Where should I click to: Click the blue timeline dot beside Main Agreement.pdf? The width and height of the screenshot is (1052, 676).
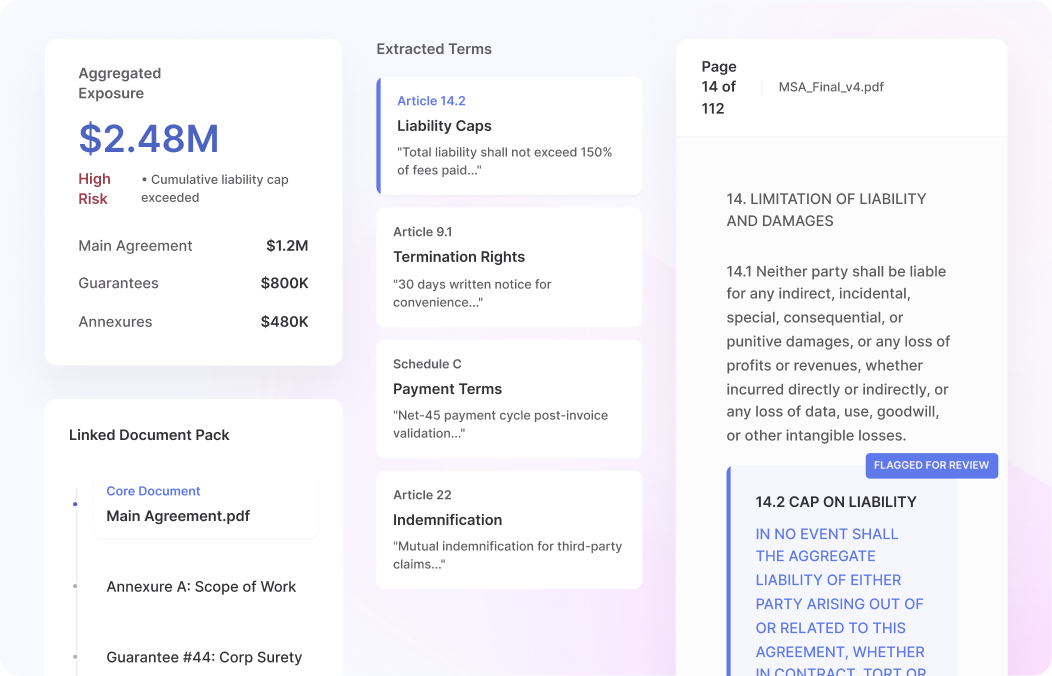click(75, 504)
